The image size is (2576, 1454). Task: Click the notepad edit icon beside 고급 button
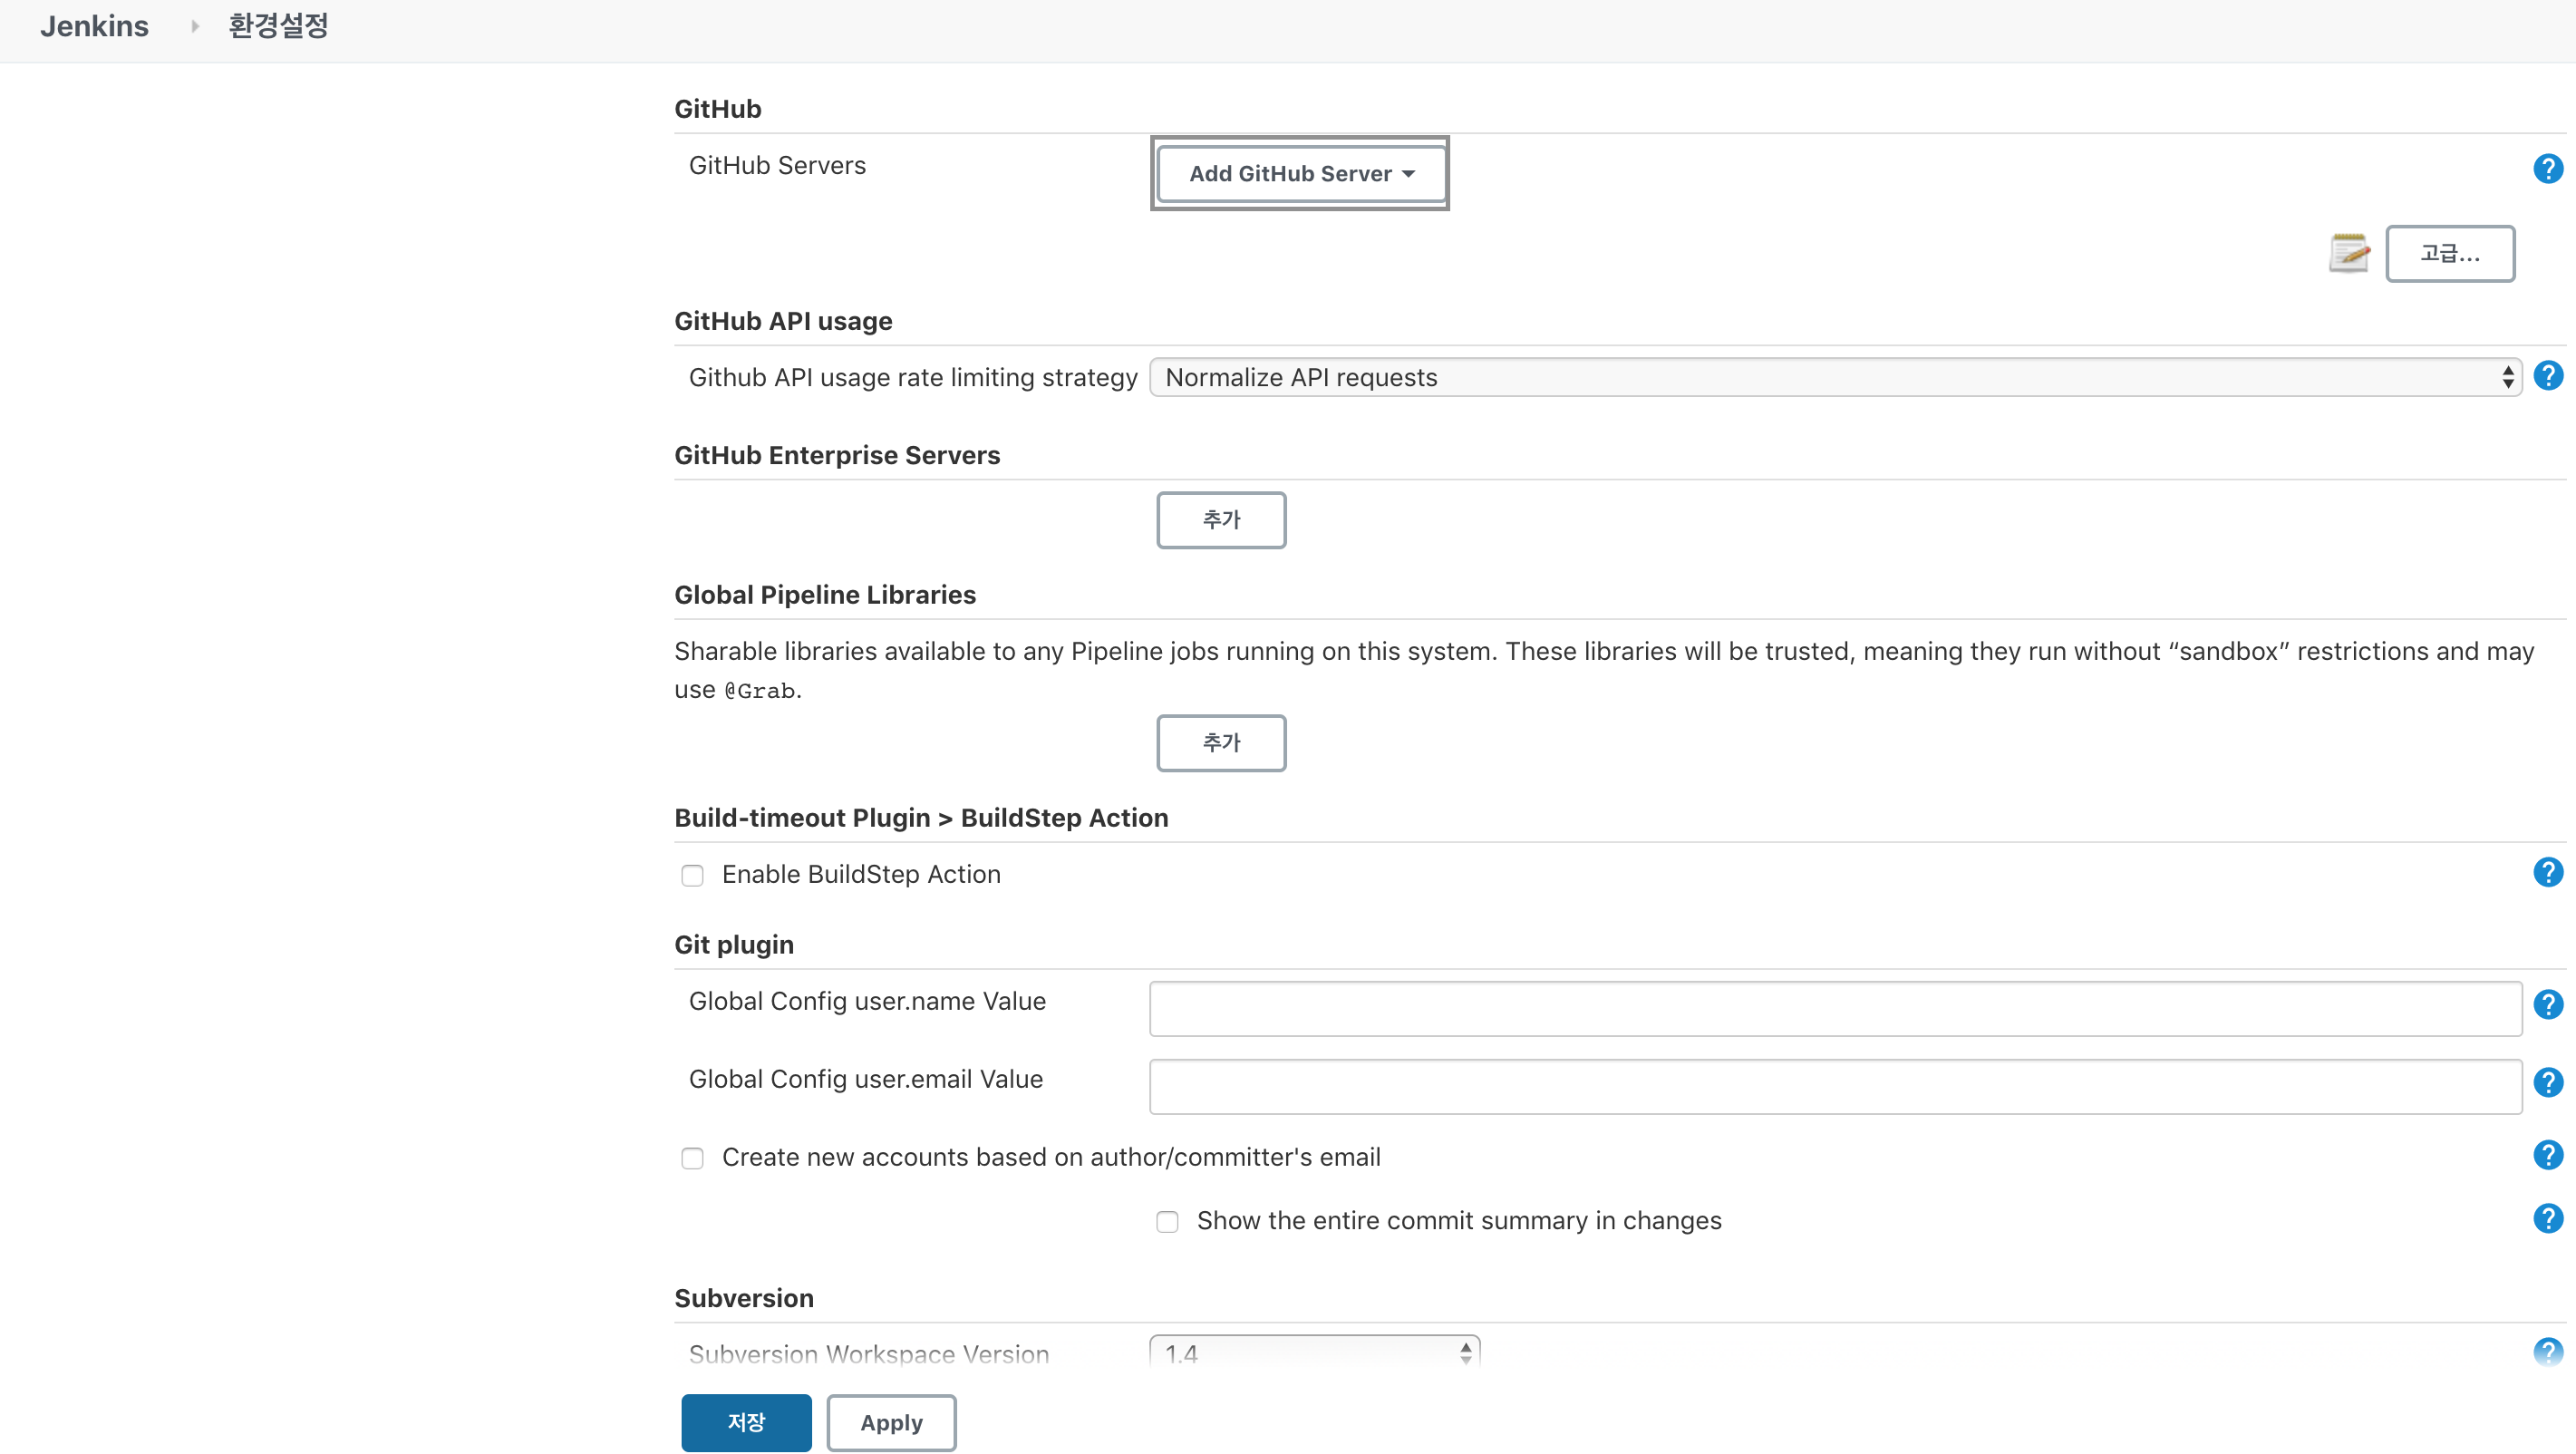(2349, 253)
